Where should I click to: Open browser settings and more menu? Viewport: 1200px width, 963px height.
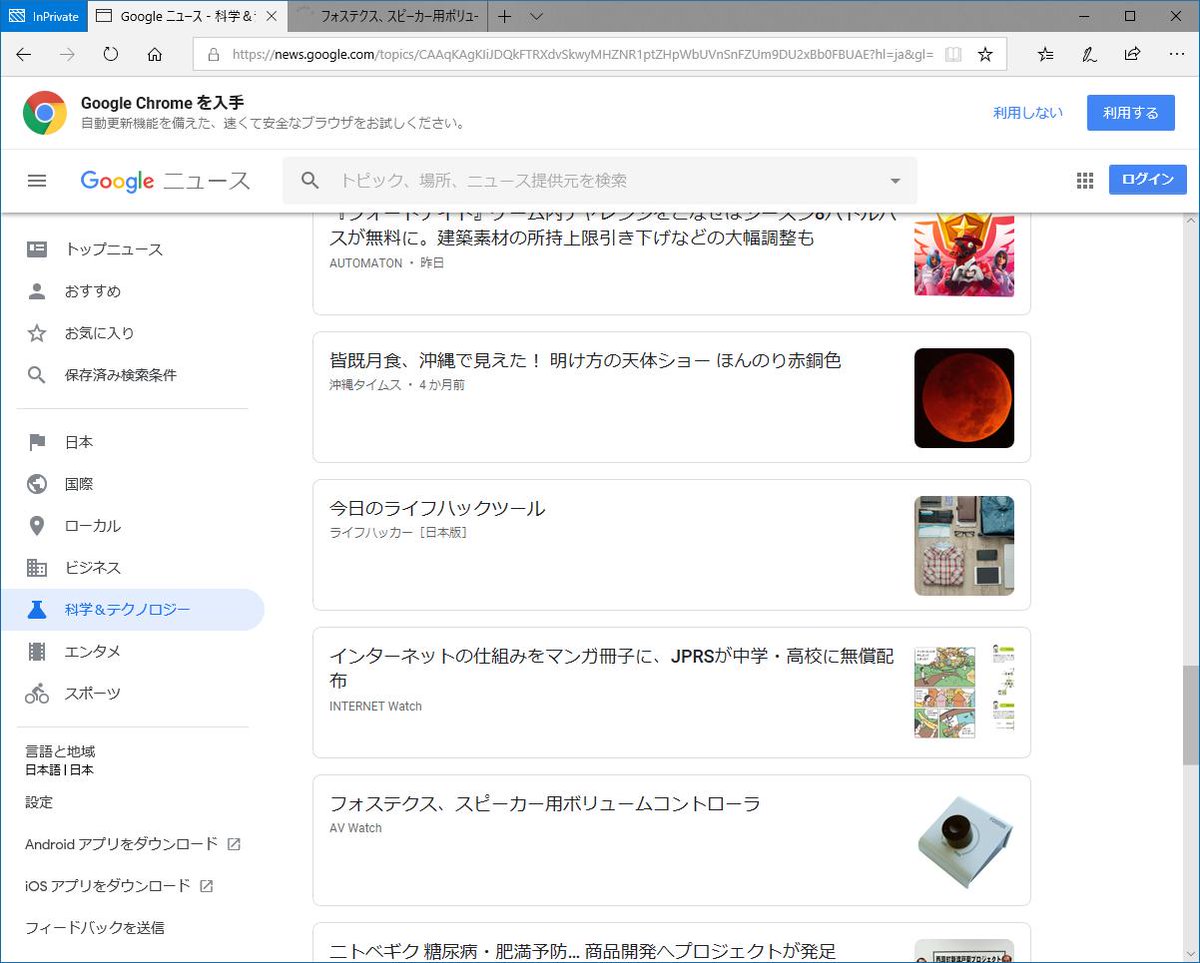pos(1175,54)
